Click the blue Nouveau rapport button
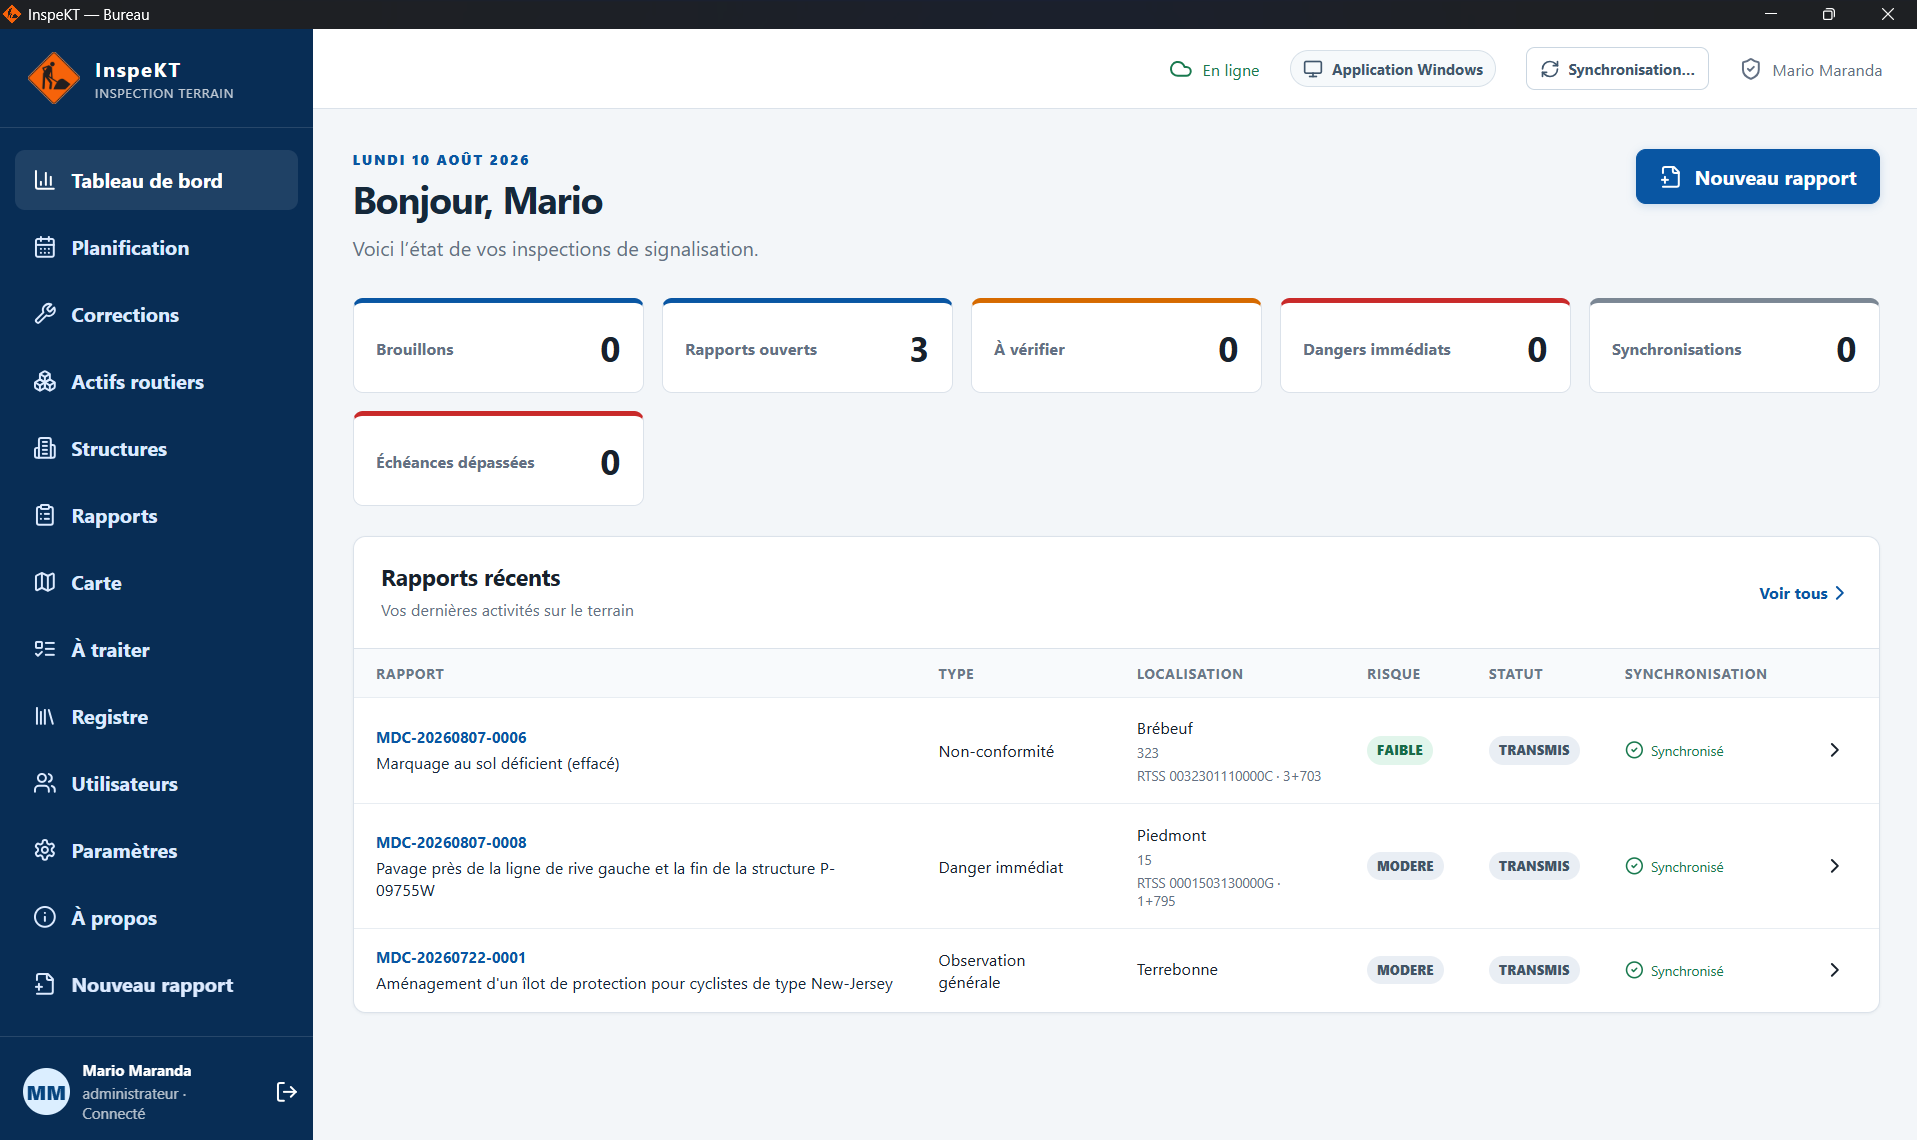This screenshot has height=1140, width=1917. tap(1757, 177)
